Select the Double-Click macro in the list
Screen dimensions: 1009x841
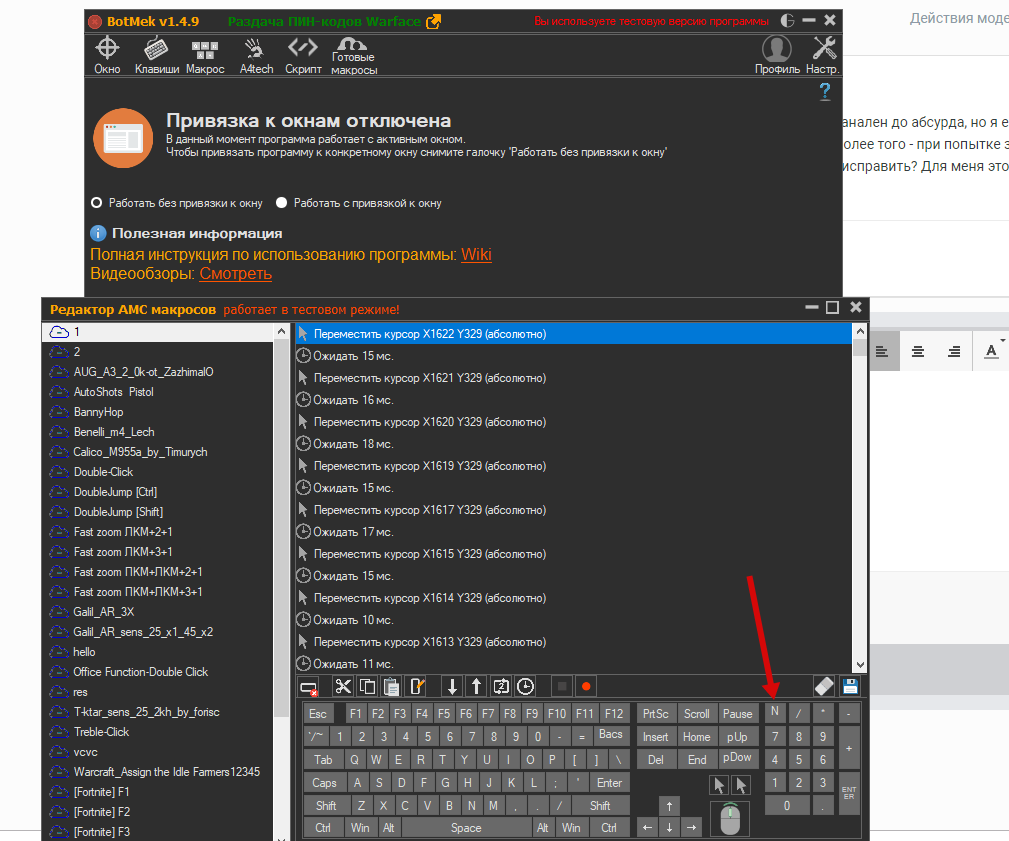click(158, 472)
